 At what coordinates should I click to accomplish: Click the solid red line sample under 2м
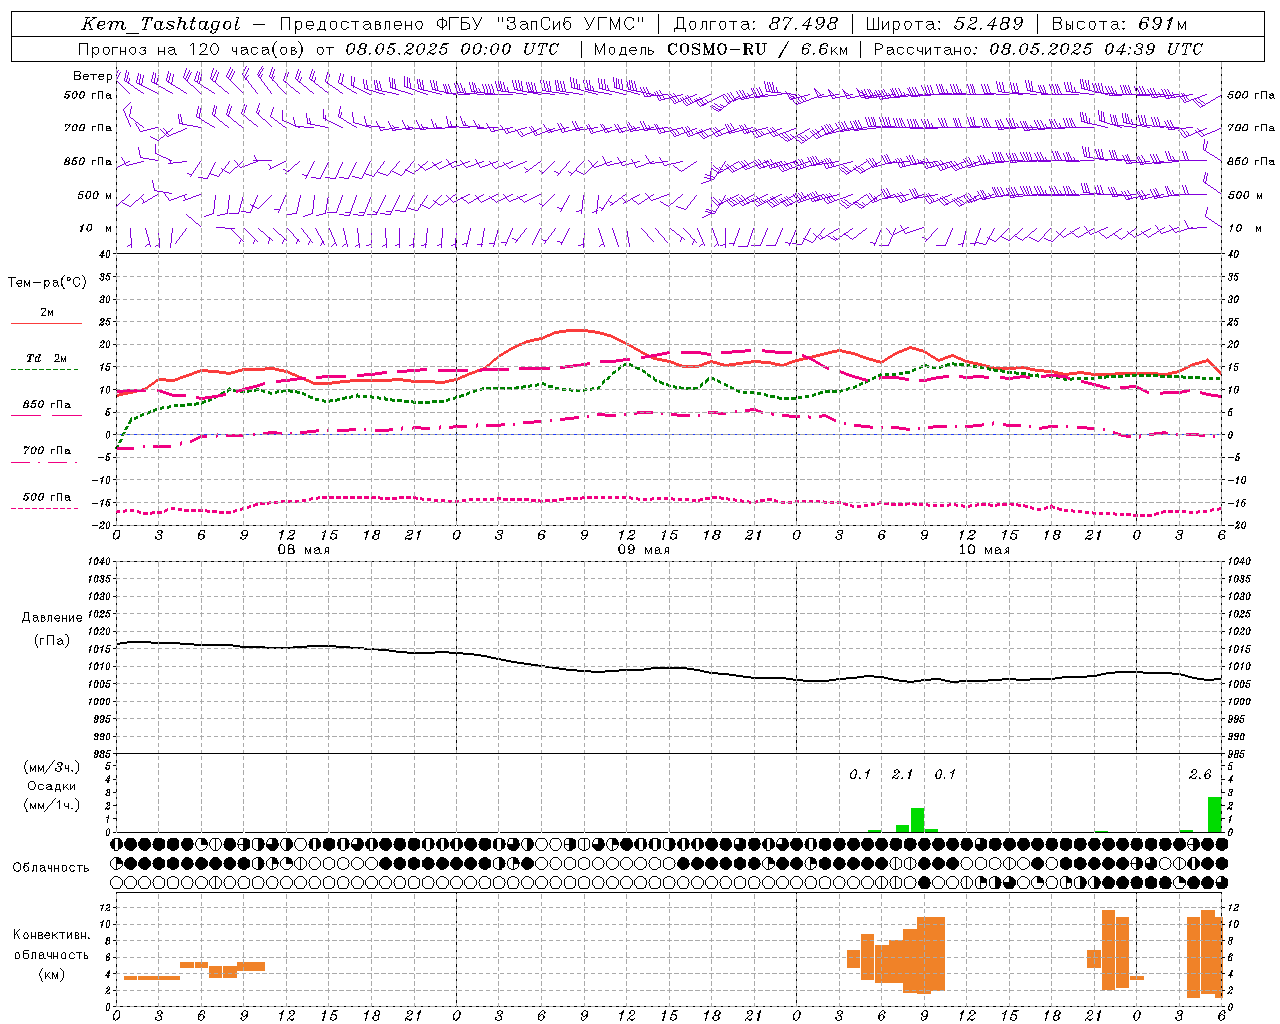(46, 324)
